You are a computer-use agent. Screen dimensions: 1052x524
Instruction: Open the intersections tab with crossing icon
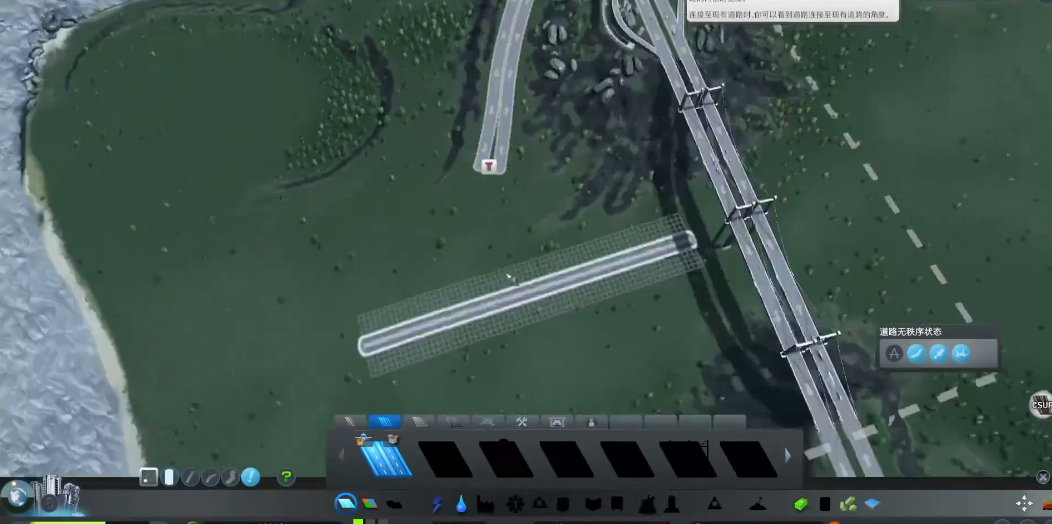click(488, 421)
